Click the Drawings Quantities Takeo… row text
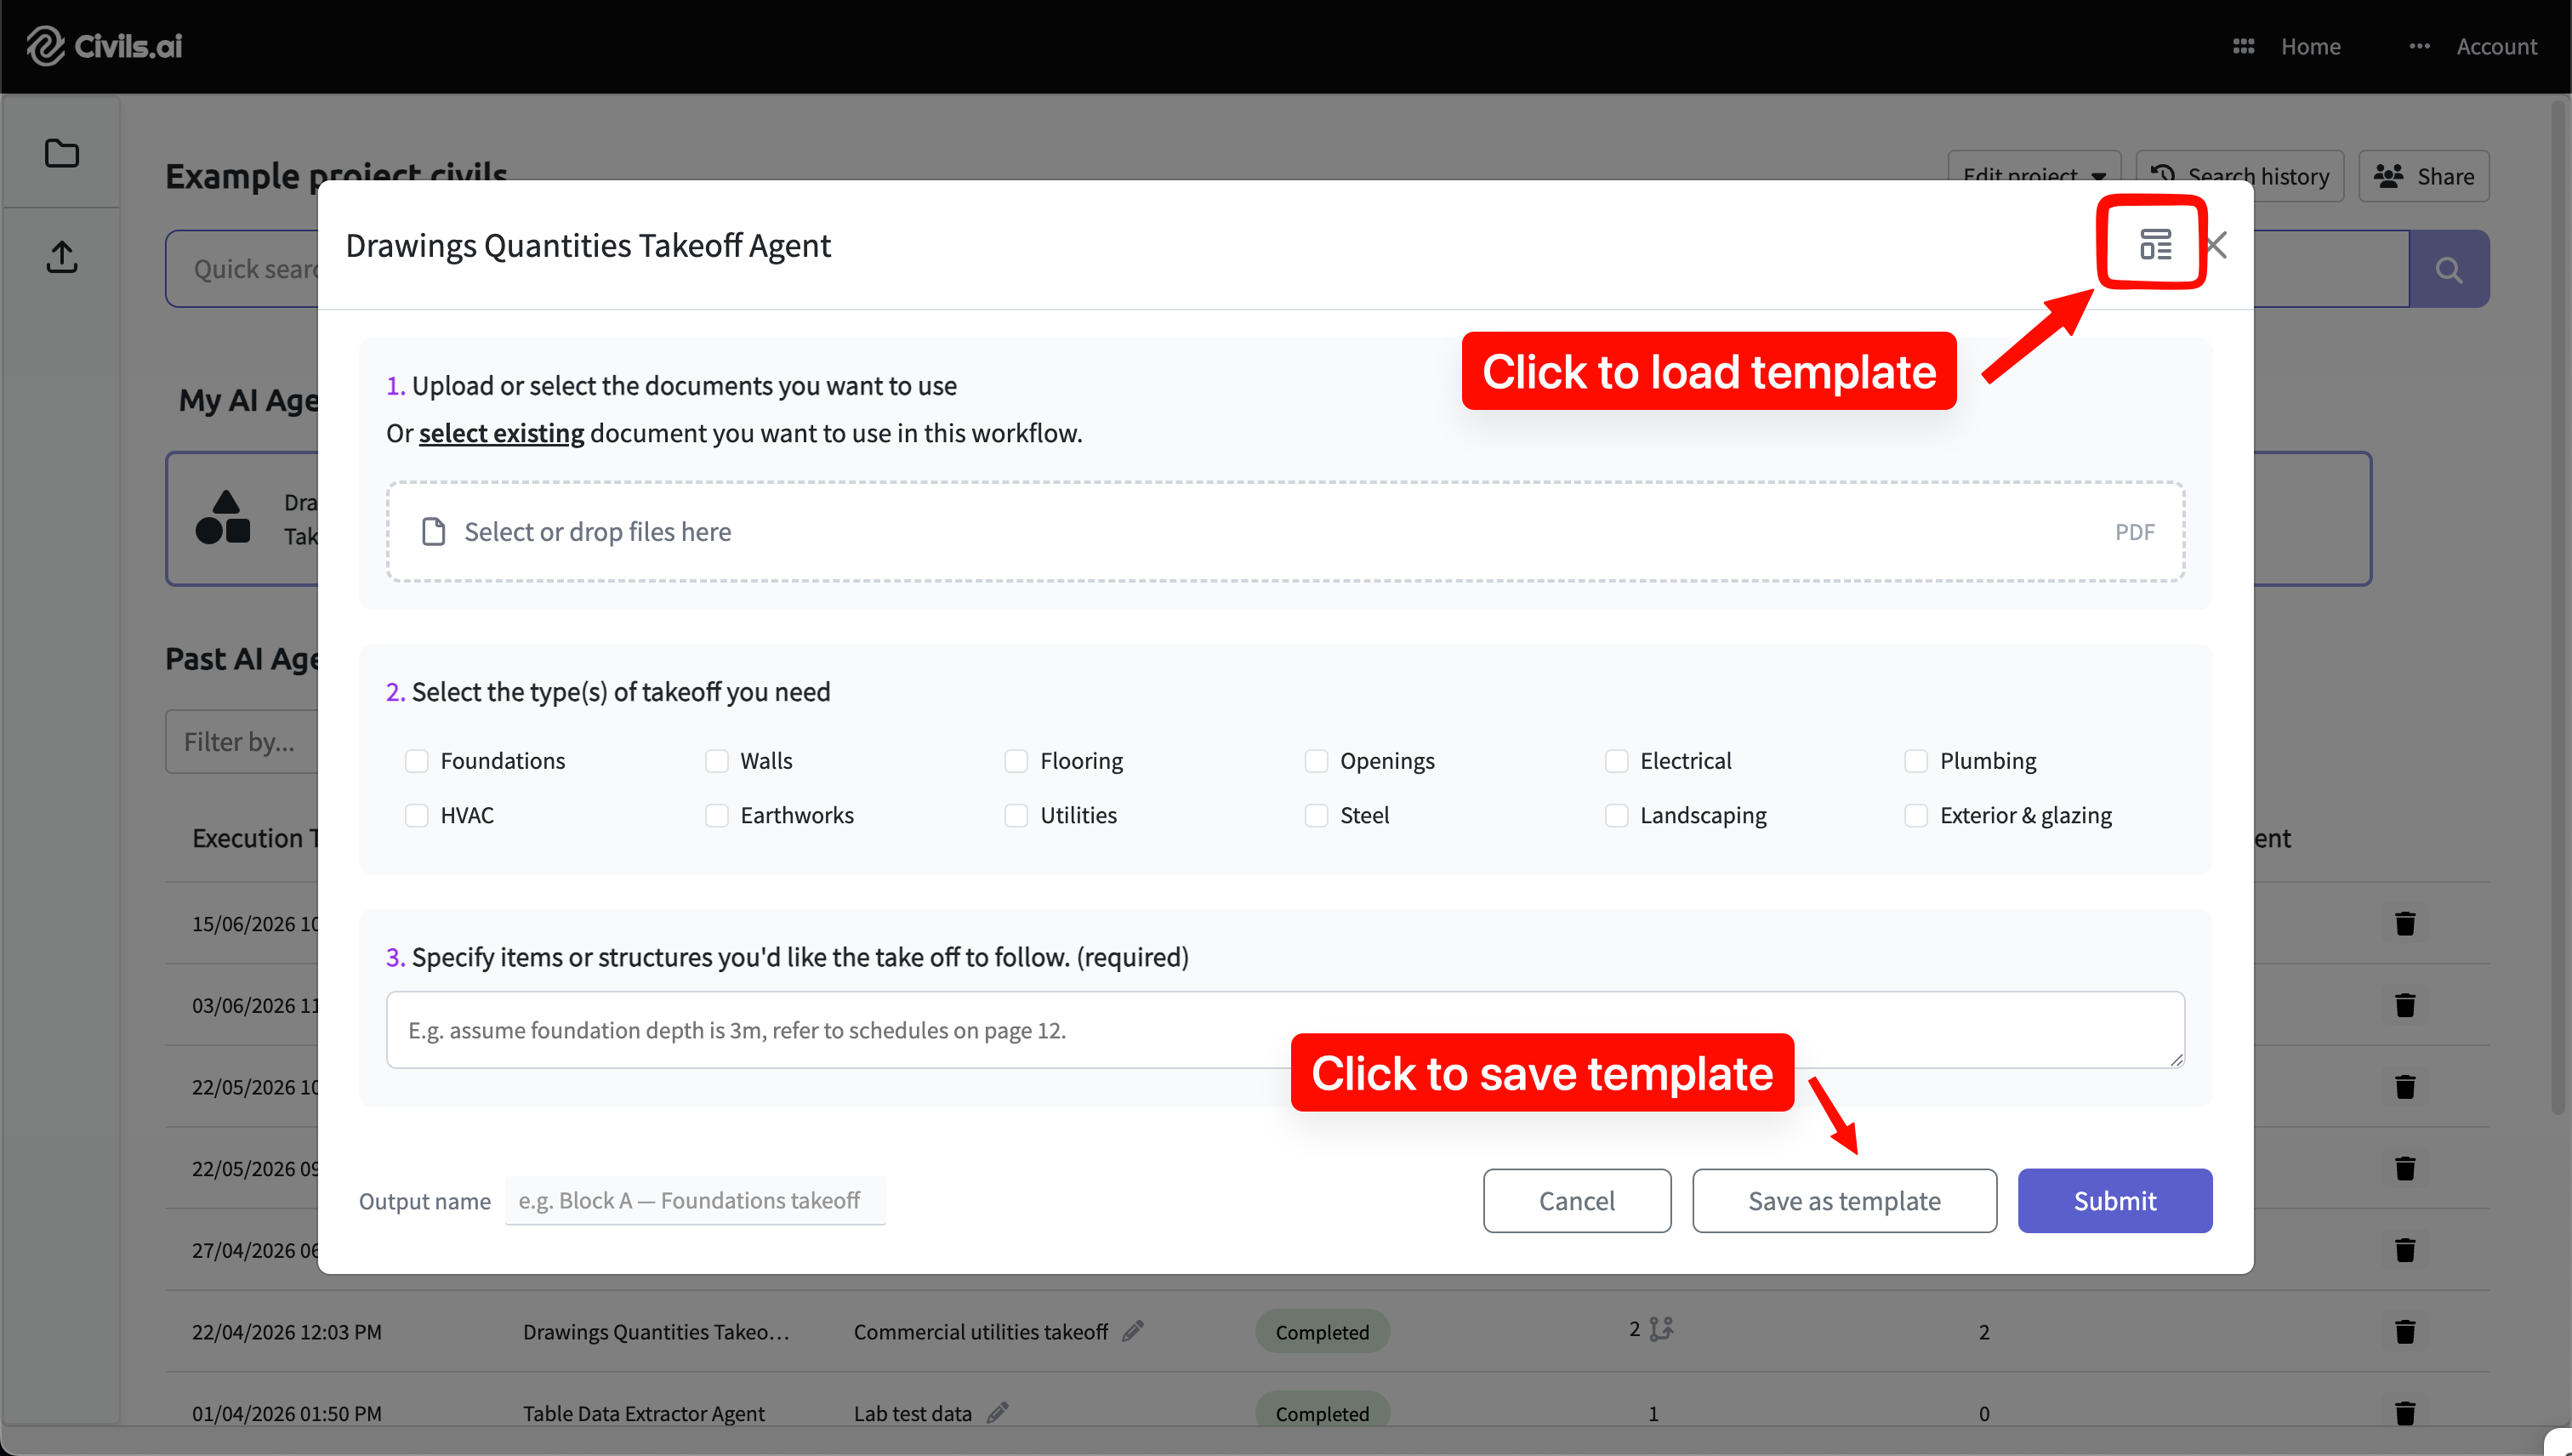Image resolution: width=2572 pixels, height=1456 pixels. 656,1331
